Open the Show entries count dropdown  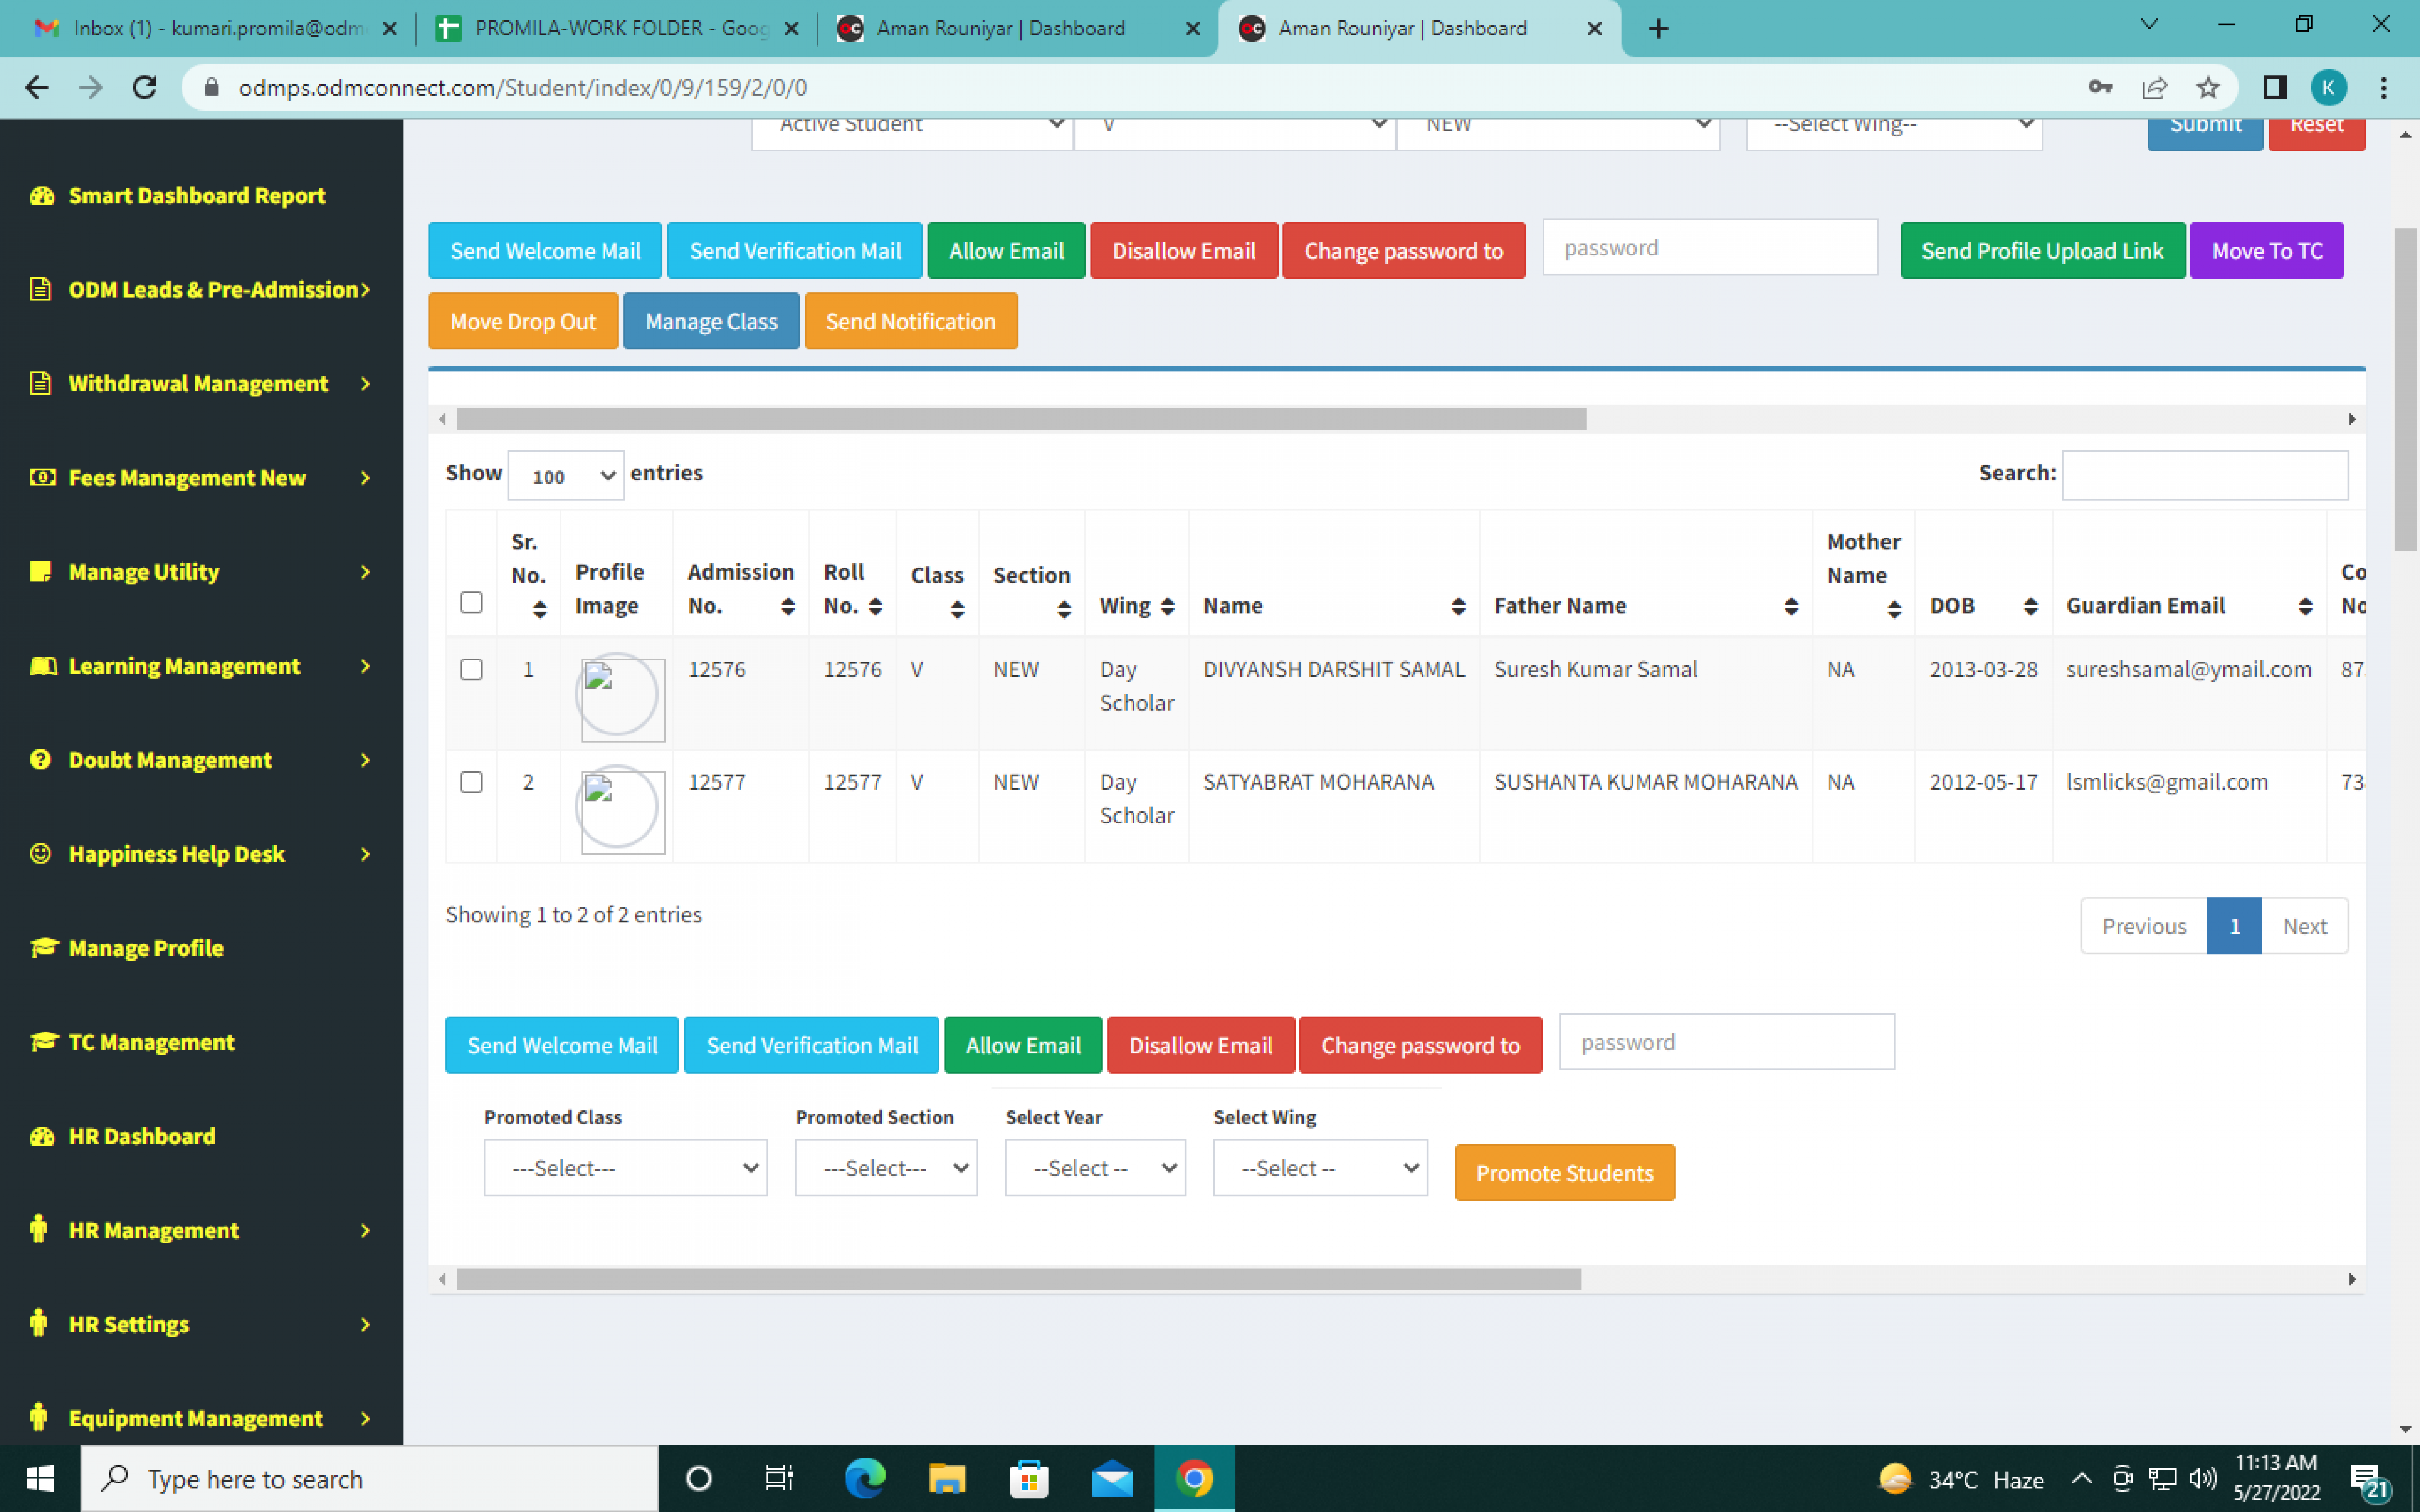point(566,476)
